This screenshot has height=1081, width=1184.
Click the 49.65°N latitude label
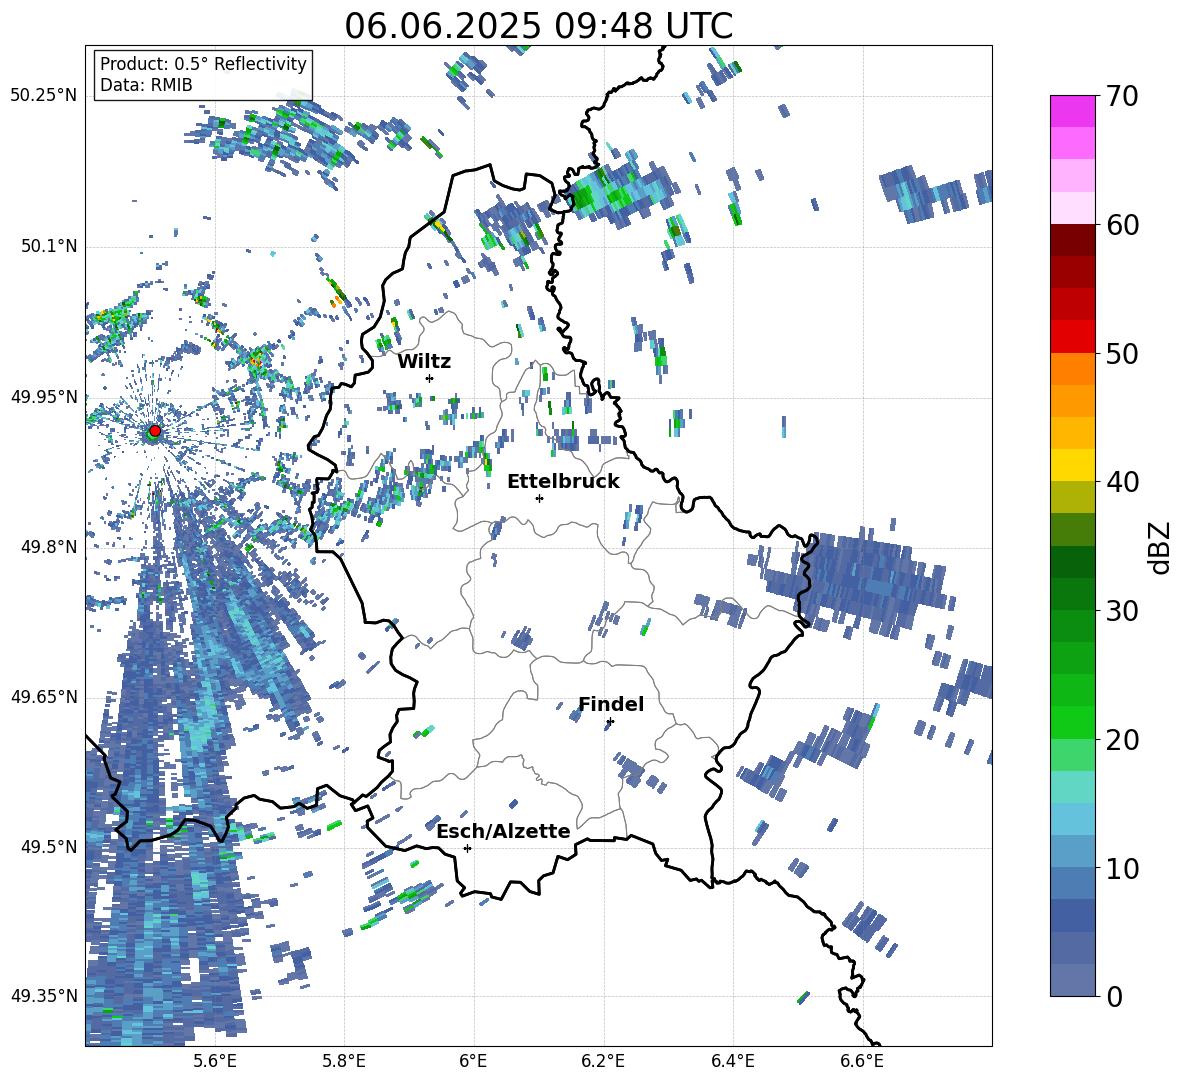click(44, 696)
